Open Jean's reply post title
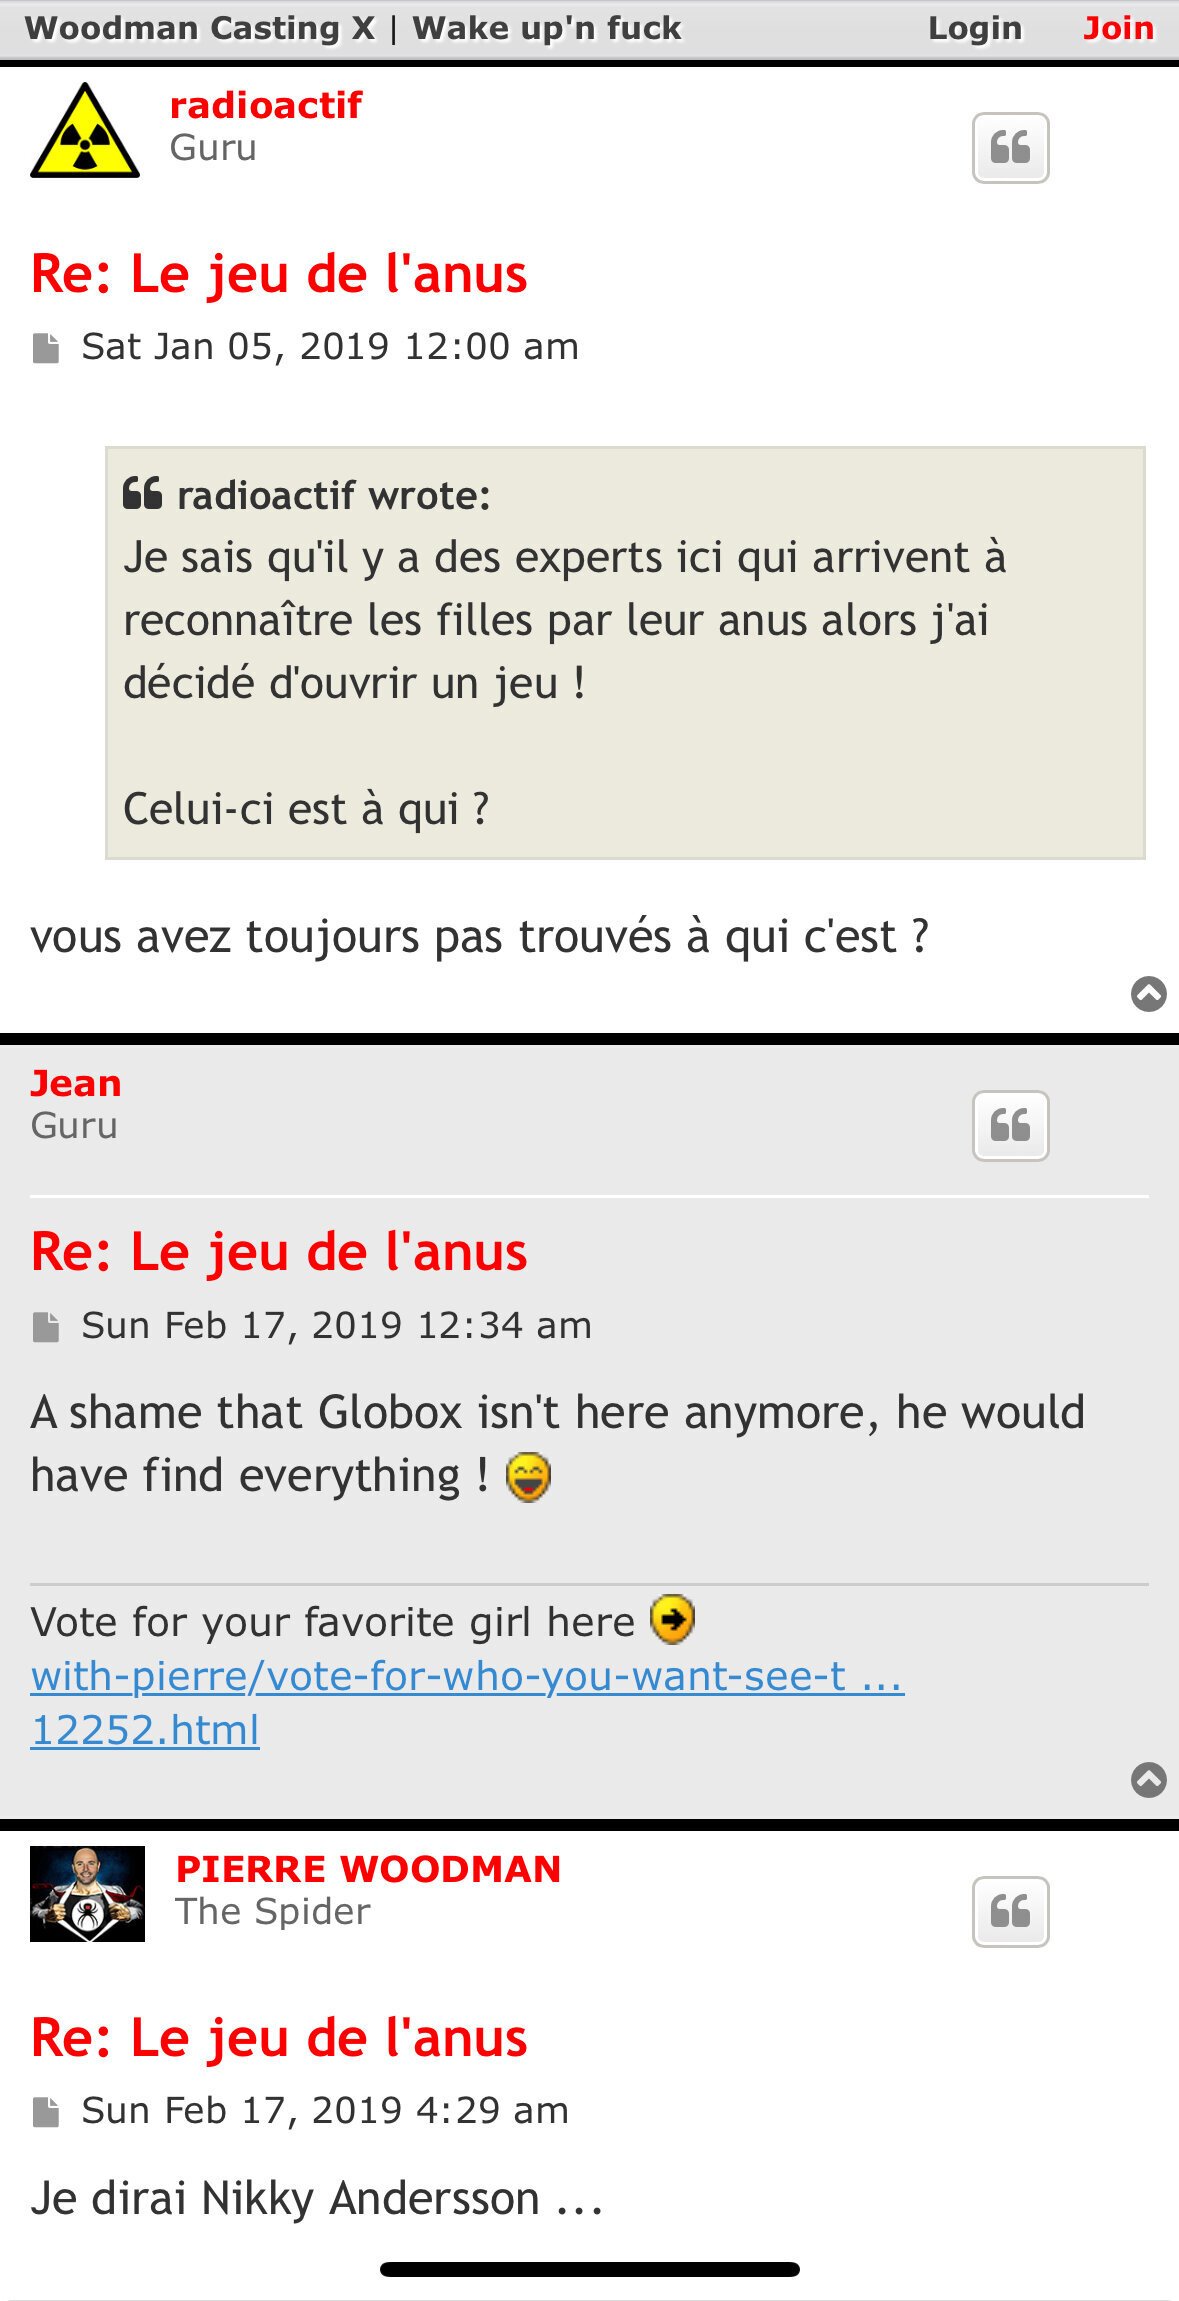 pyautogui.click(x=279, y=1252)
